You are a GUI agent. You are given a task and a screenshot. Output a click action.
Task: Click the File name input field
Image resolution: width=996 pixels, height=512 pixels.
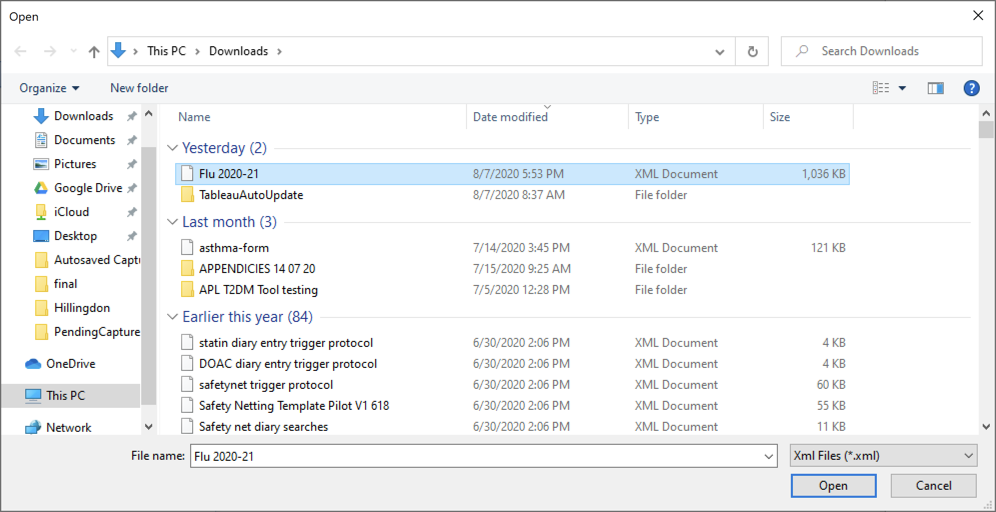476,456
